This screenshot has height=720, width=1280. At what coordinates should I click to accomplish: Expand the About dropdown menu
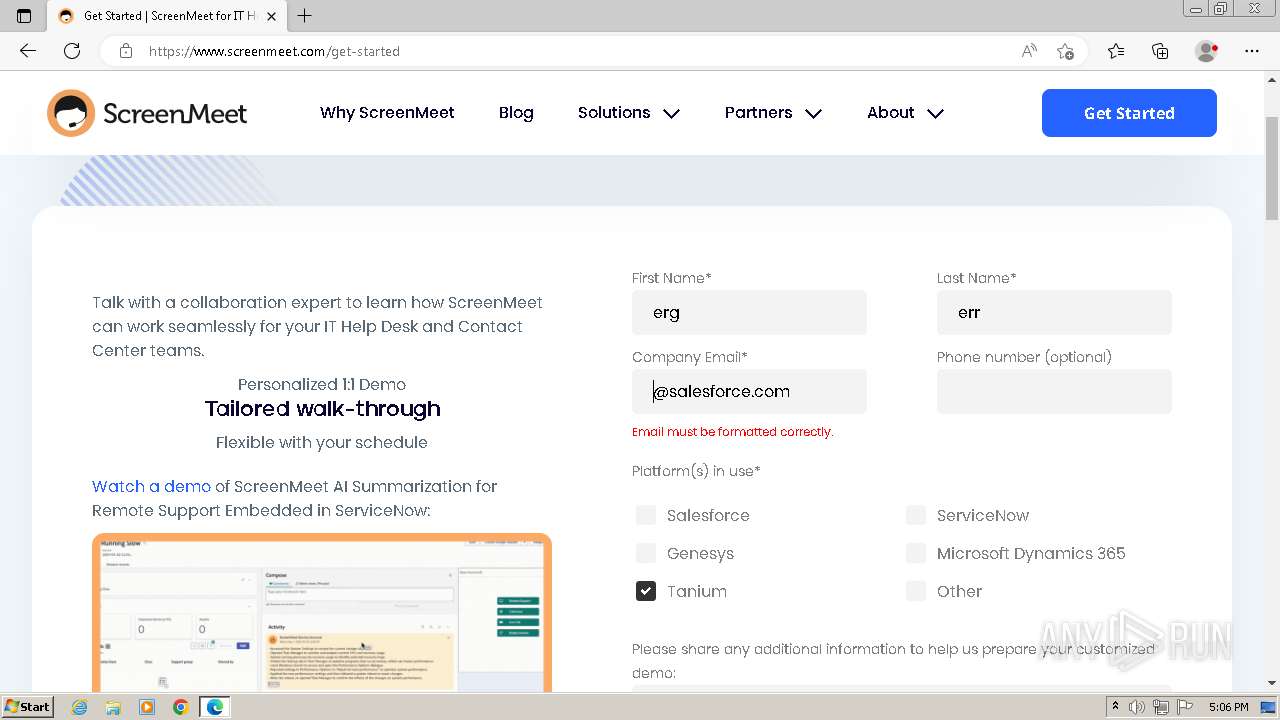(x=905, y=113)
